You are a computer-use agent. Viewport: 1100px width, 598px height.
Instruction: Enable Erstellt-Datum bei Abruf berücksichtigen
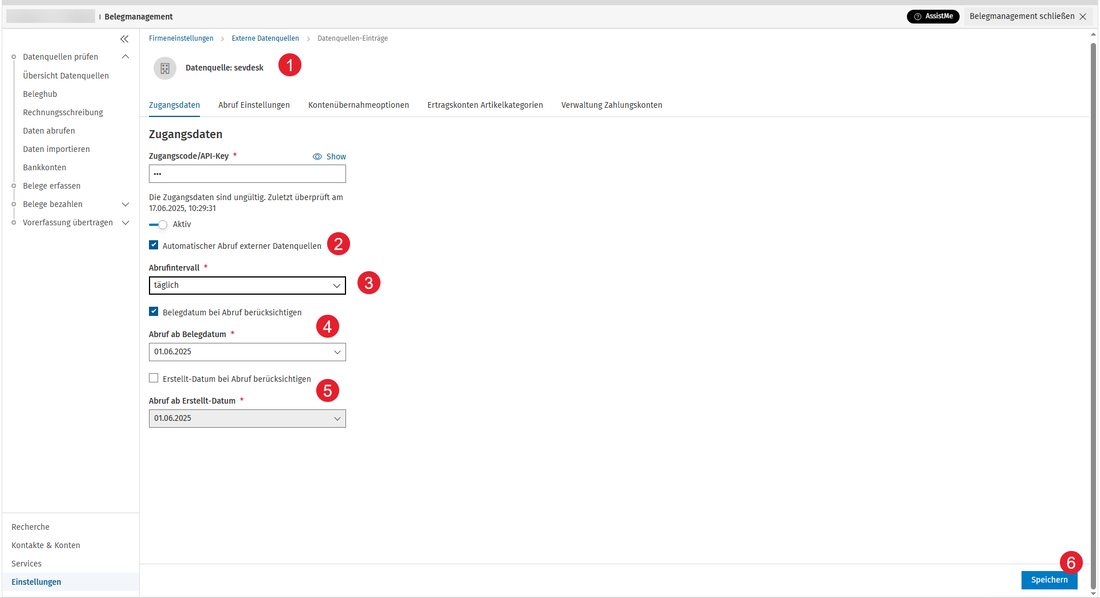pos(154,378)
